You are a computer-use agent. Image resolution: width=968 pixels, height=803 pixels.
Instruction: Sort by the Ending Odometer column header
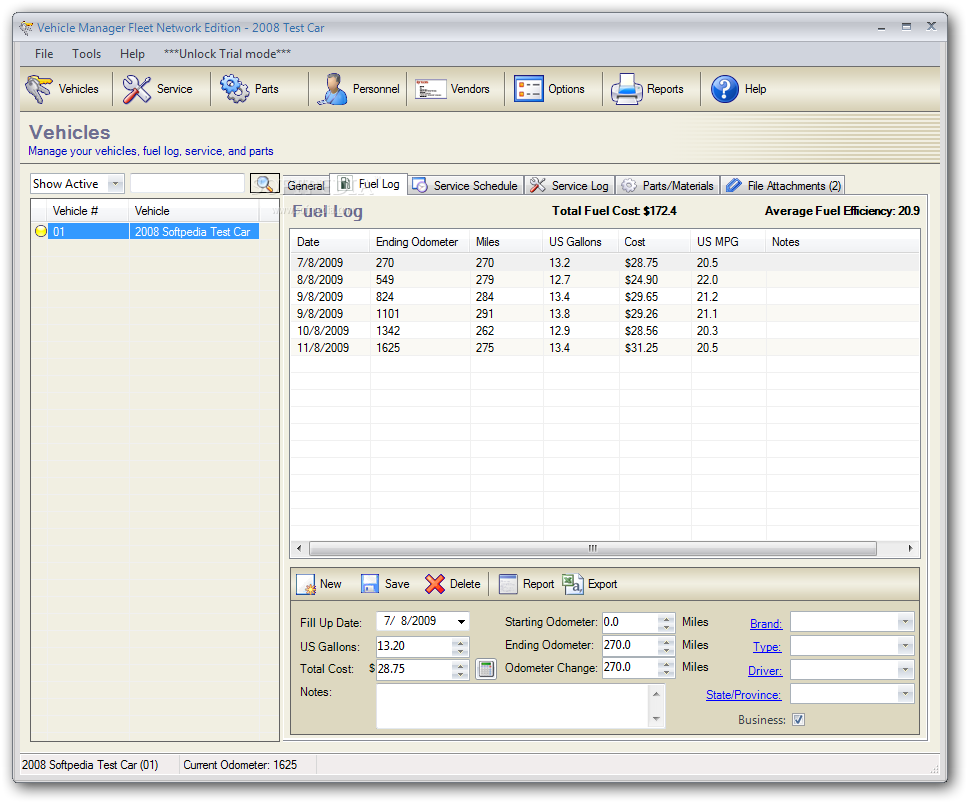[x=420, y=242]
